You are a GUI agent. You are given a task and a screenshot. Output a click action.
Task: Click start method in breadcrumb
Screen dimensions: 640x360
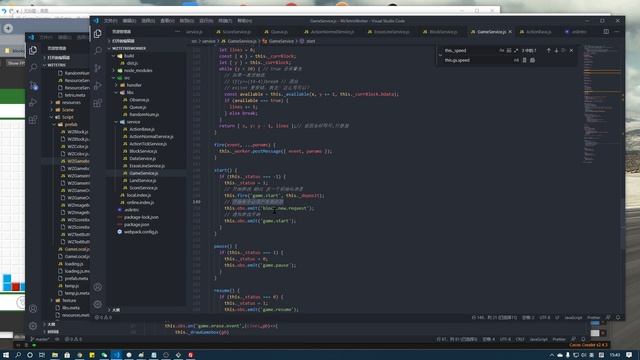tap(310, 41)
